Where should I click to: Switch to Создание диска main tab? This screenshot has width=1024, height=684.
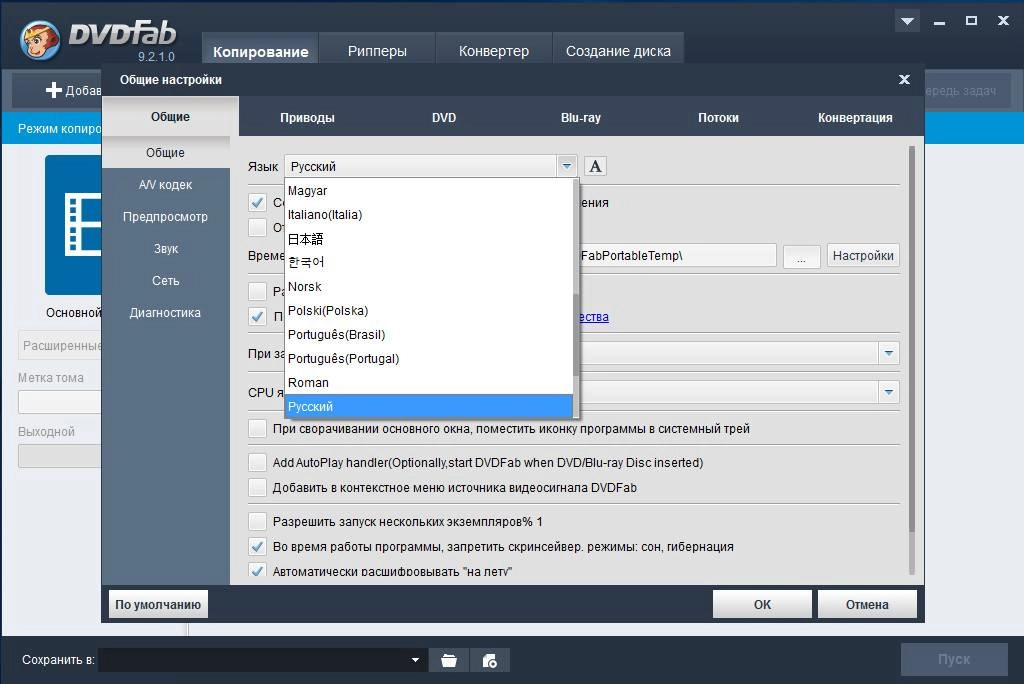618,50
